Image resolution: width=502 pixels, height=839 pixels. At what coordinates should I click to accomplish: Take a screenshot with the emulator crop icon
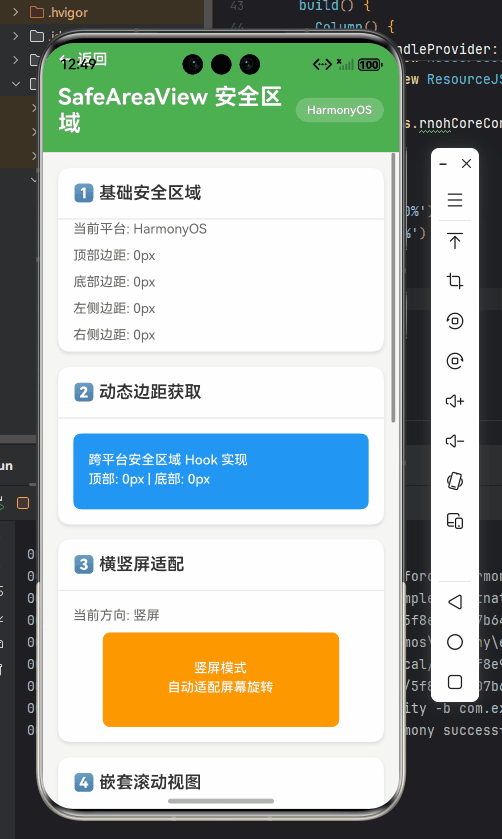[455, 281]
